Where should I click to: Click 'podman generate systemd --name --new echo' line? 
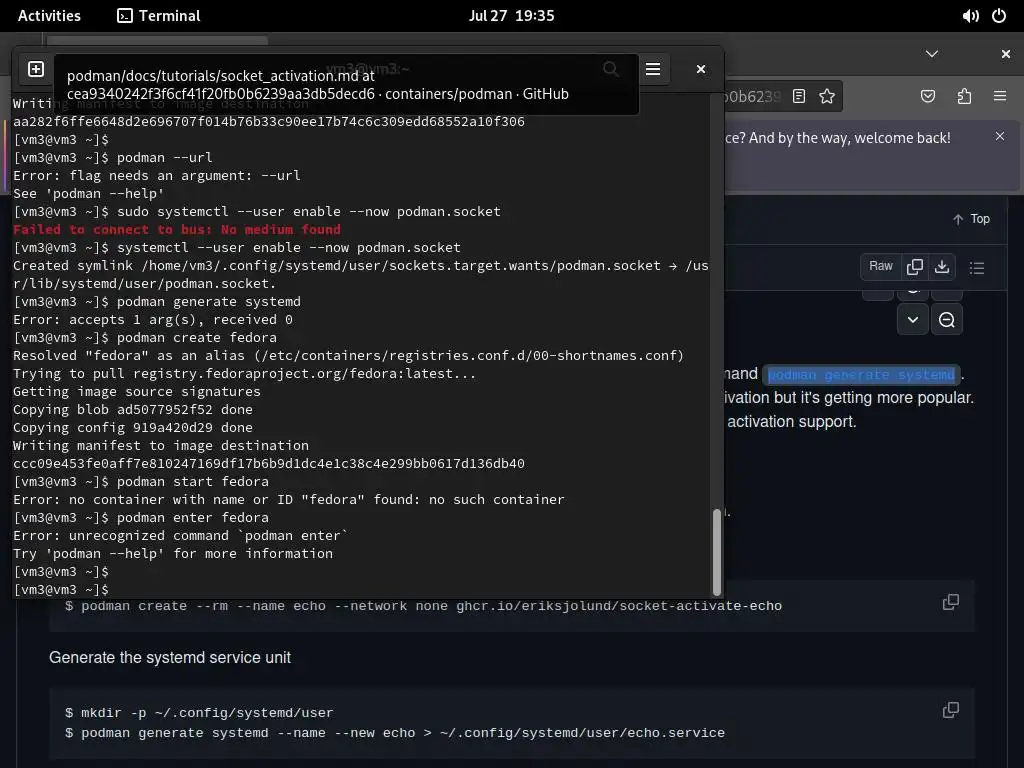pyautogui.click(x=395, y=733)
